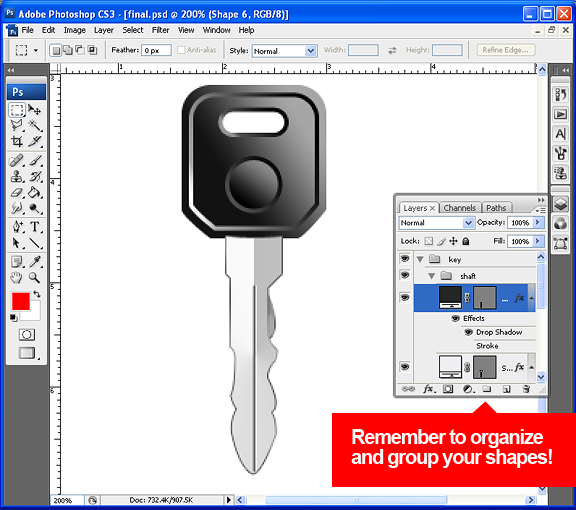Select the Zoom tool
The height and width of the screenshot is (510, 576).
pyautogui.click(x=35, y=277)
